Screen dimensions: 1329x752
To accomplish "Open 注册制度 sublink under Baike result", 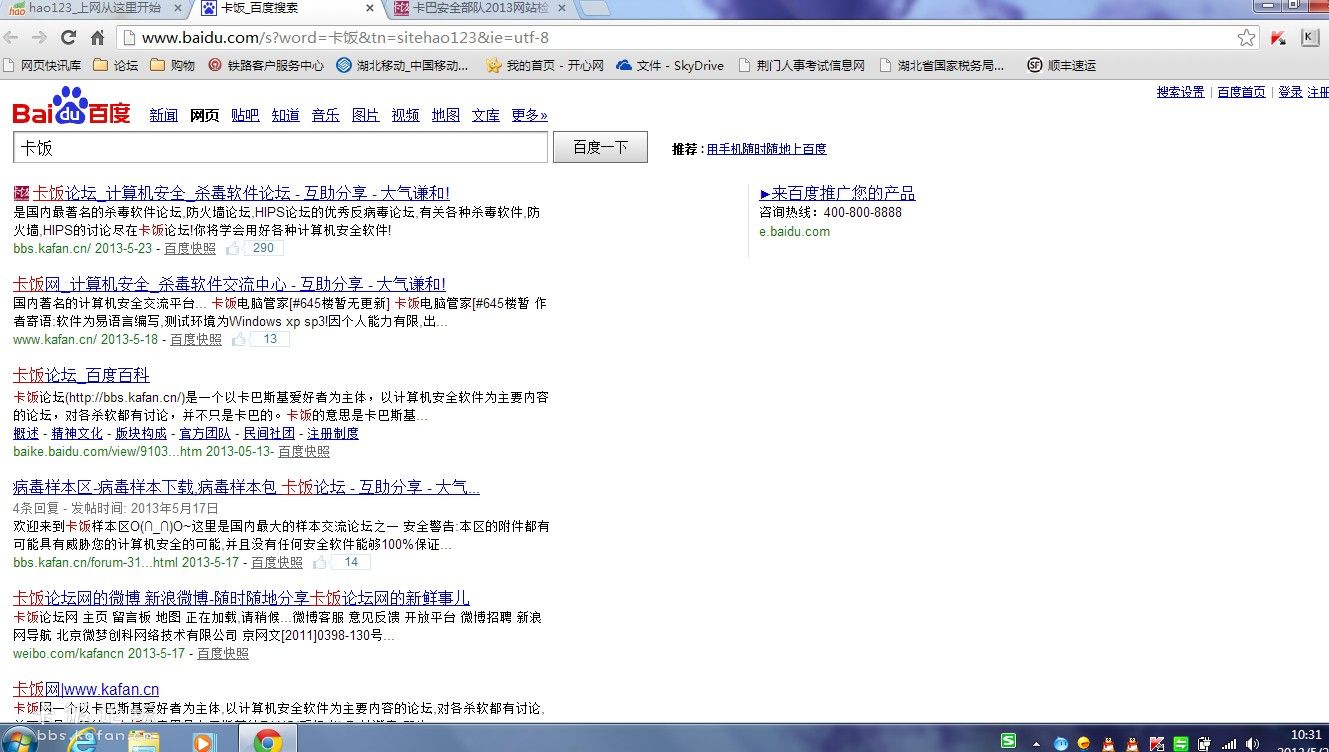I will pyautogui.click(x=333, y=433).
